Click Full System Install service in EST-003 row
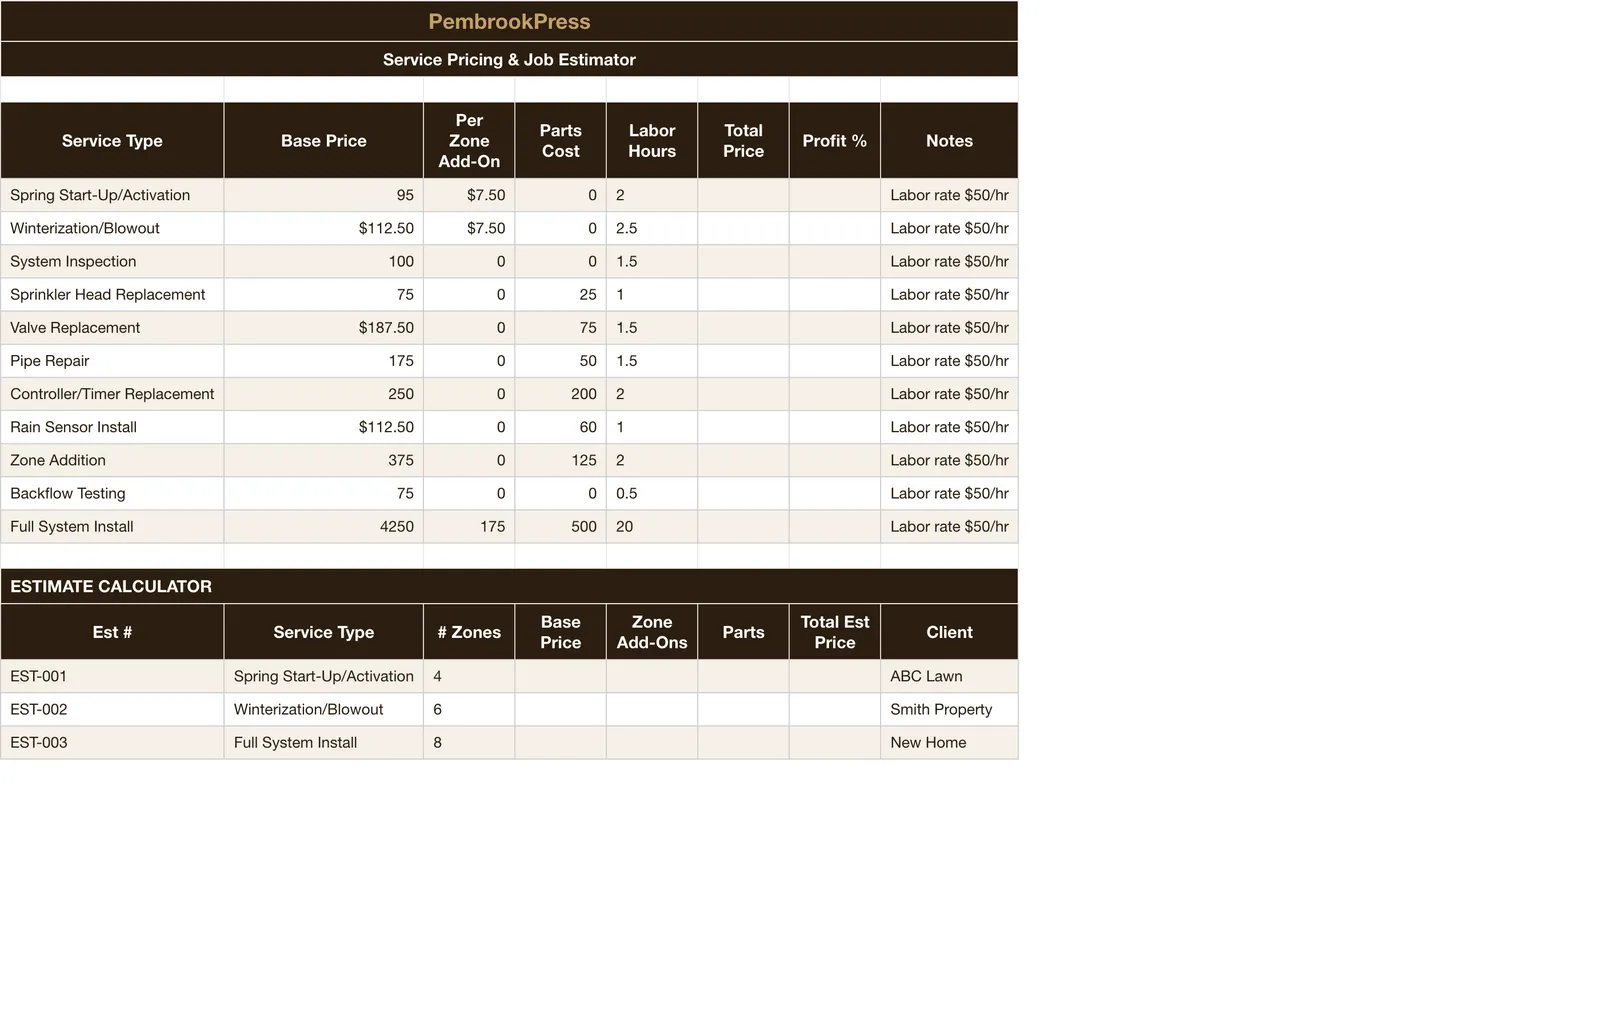The width and height of the screenshot is (1600, 1029). coord(324,742)
